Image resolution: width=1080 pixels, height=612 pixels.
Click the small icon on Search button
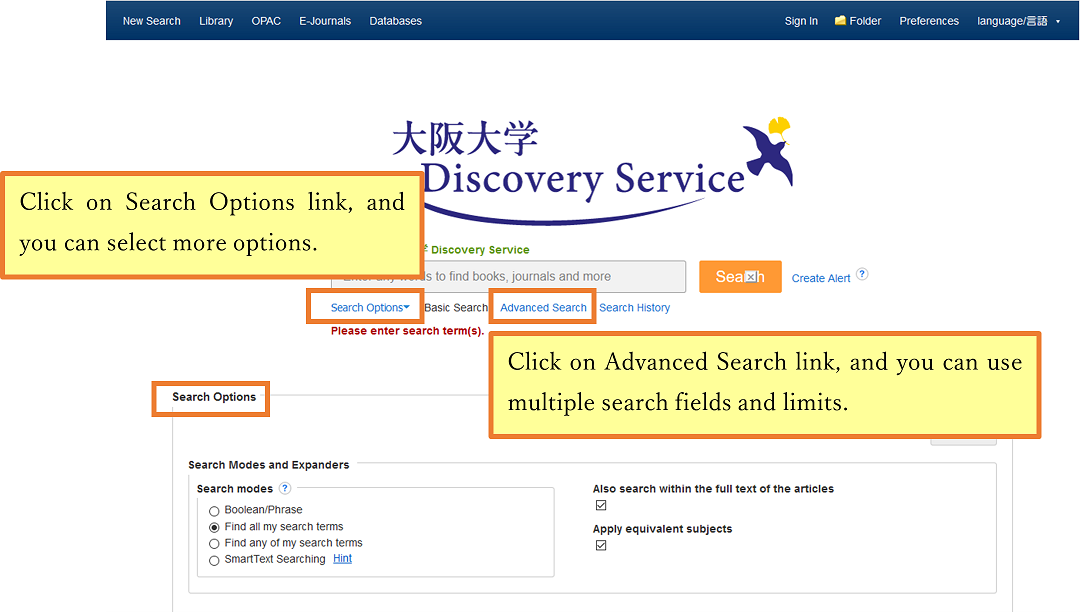click(x=751, y=277)
